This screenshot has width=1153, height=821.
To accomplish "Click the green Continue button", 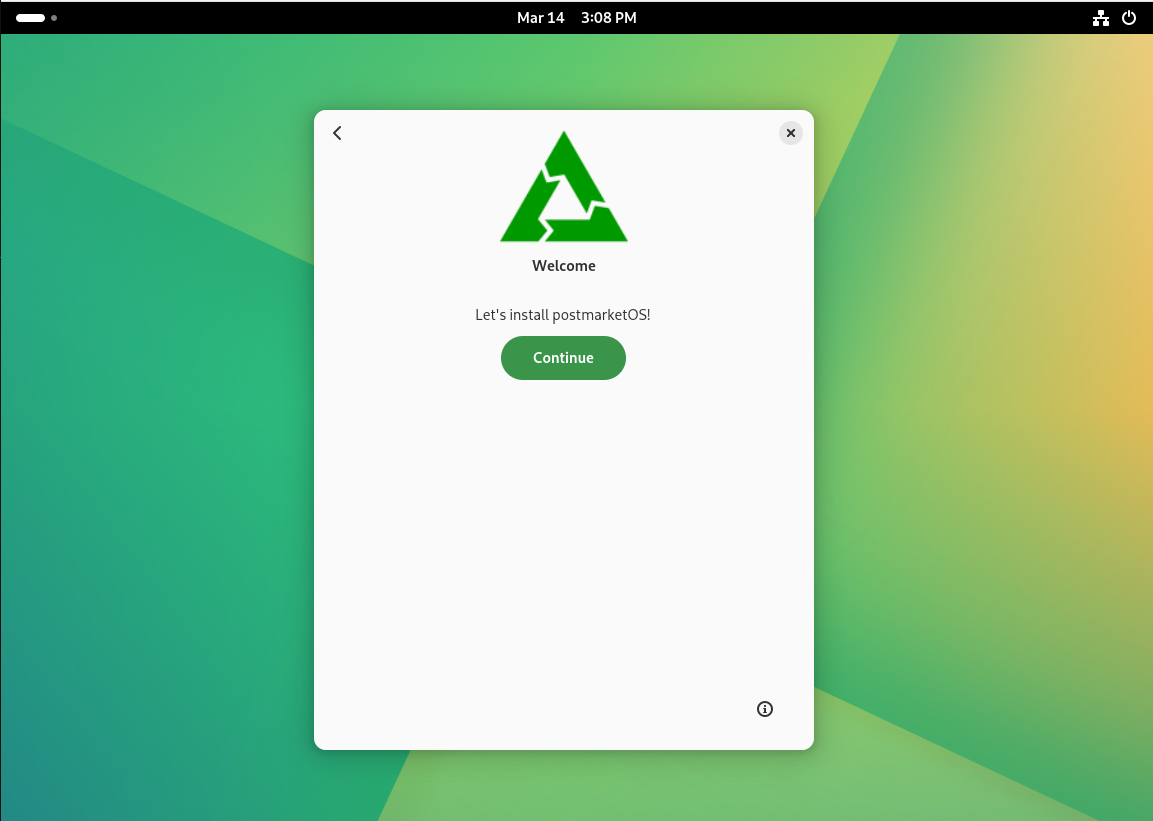I will (563, 358).
